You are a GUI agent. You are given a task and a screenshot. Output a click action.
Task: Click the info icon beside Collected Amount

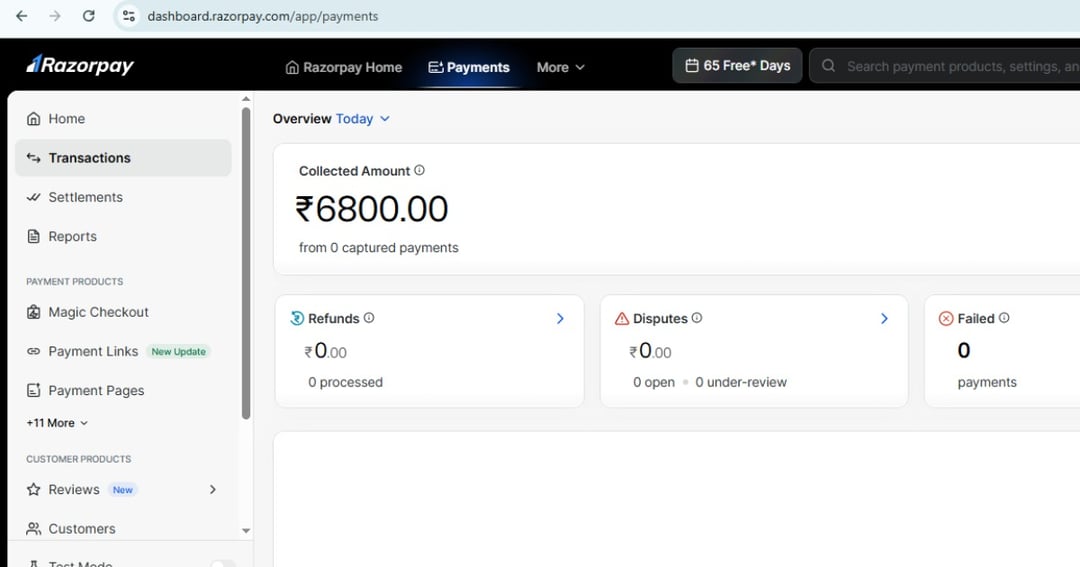(419, 170)
